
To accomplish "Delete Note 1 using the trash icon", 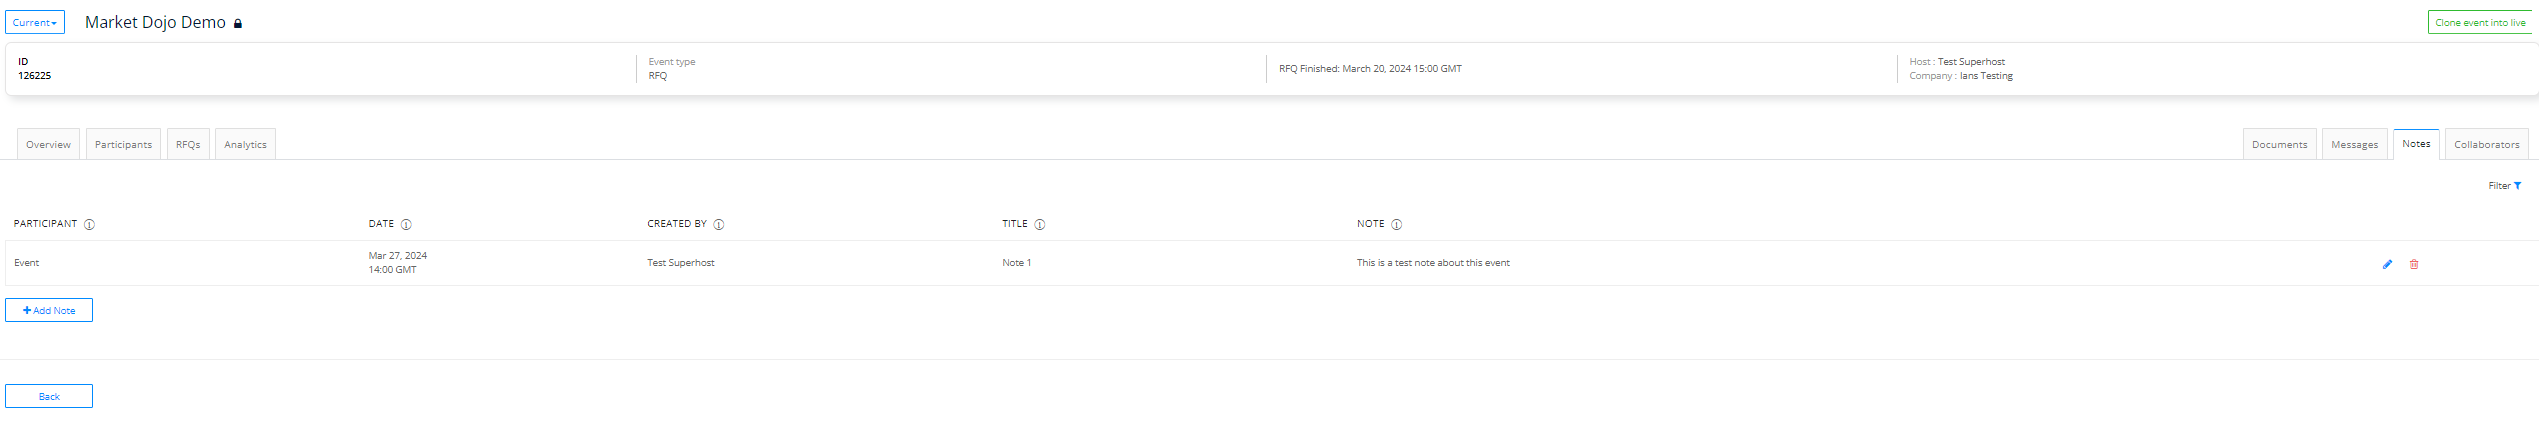I will pyautogui.click(x=2414, y=264).
